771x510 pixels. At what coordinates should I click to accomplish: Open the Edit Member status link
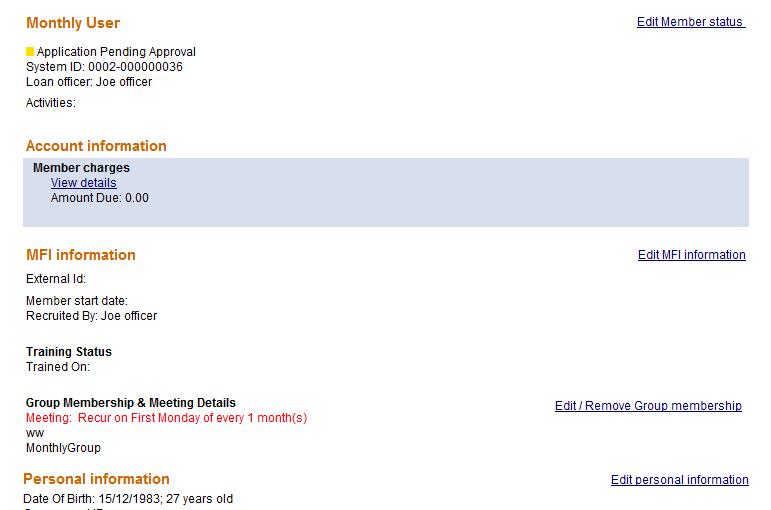coord(690,22)
